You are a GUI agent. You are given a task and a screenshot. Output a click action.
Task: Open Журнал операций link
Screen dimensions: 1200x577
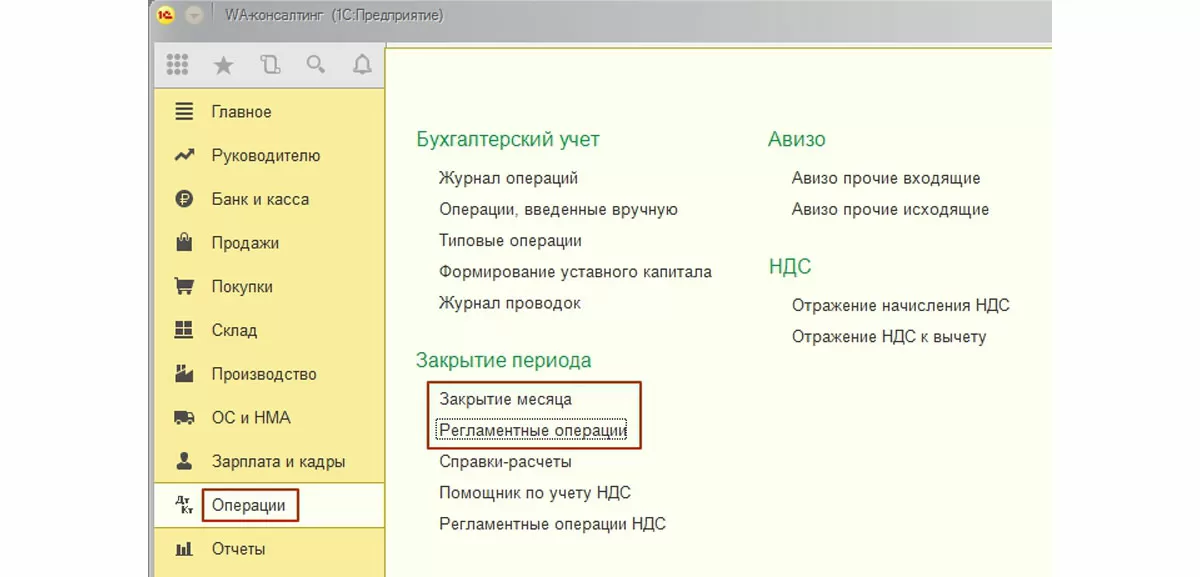(x=509, y=178)
